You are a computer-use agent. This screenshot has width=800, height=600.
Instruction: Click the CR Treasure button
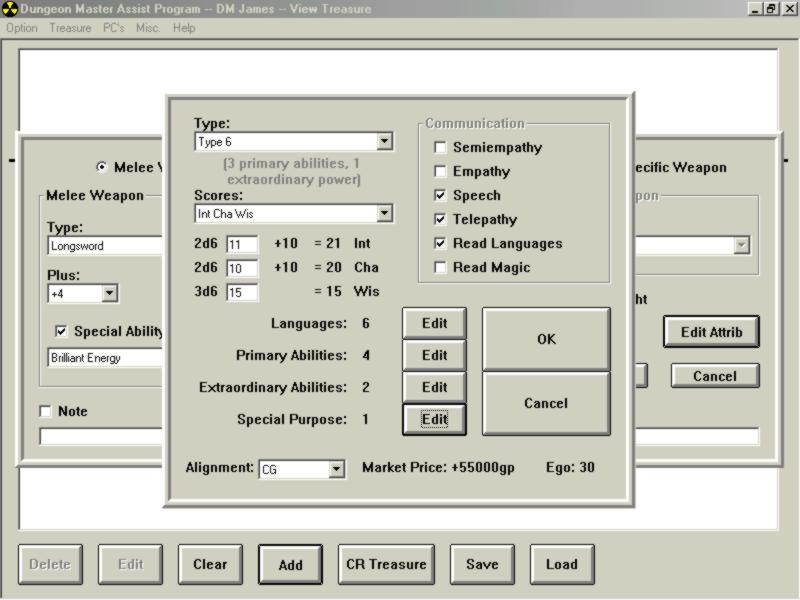(386, 564)
